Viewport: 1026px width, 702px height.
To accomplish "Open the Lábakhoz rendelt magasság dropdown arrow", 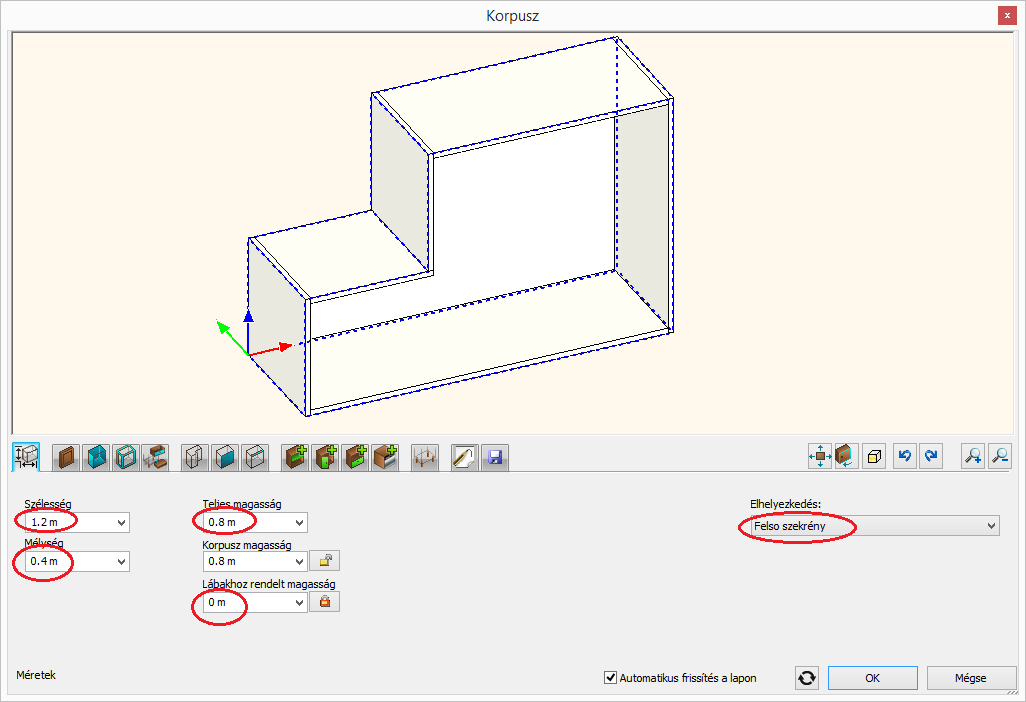I will point(299,603).
